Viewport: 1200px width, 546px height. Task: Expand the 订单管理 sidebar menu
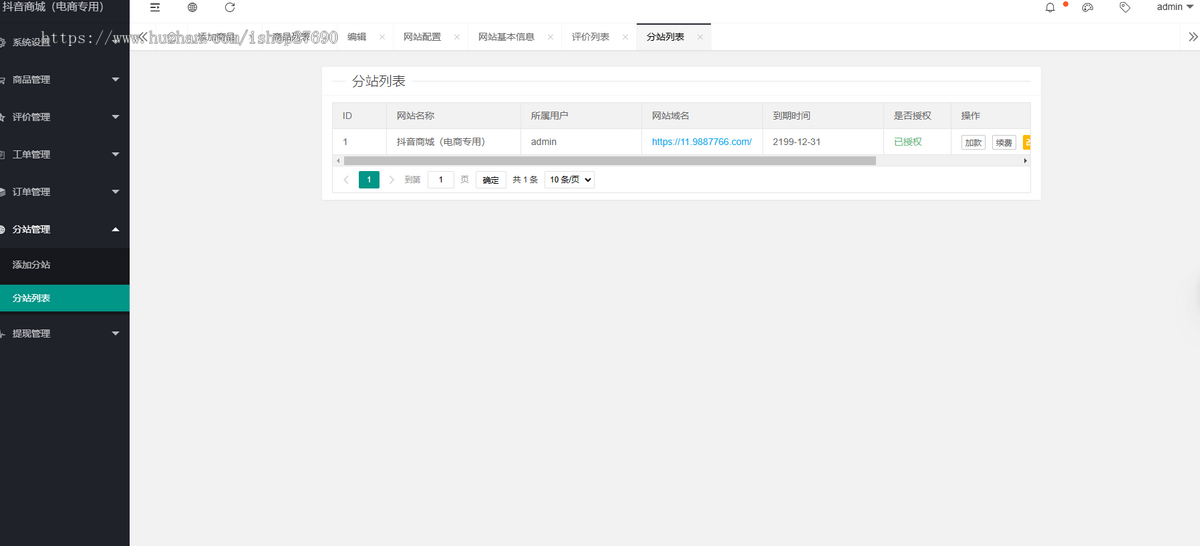click(65, 192)
